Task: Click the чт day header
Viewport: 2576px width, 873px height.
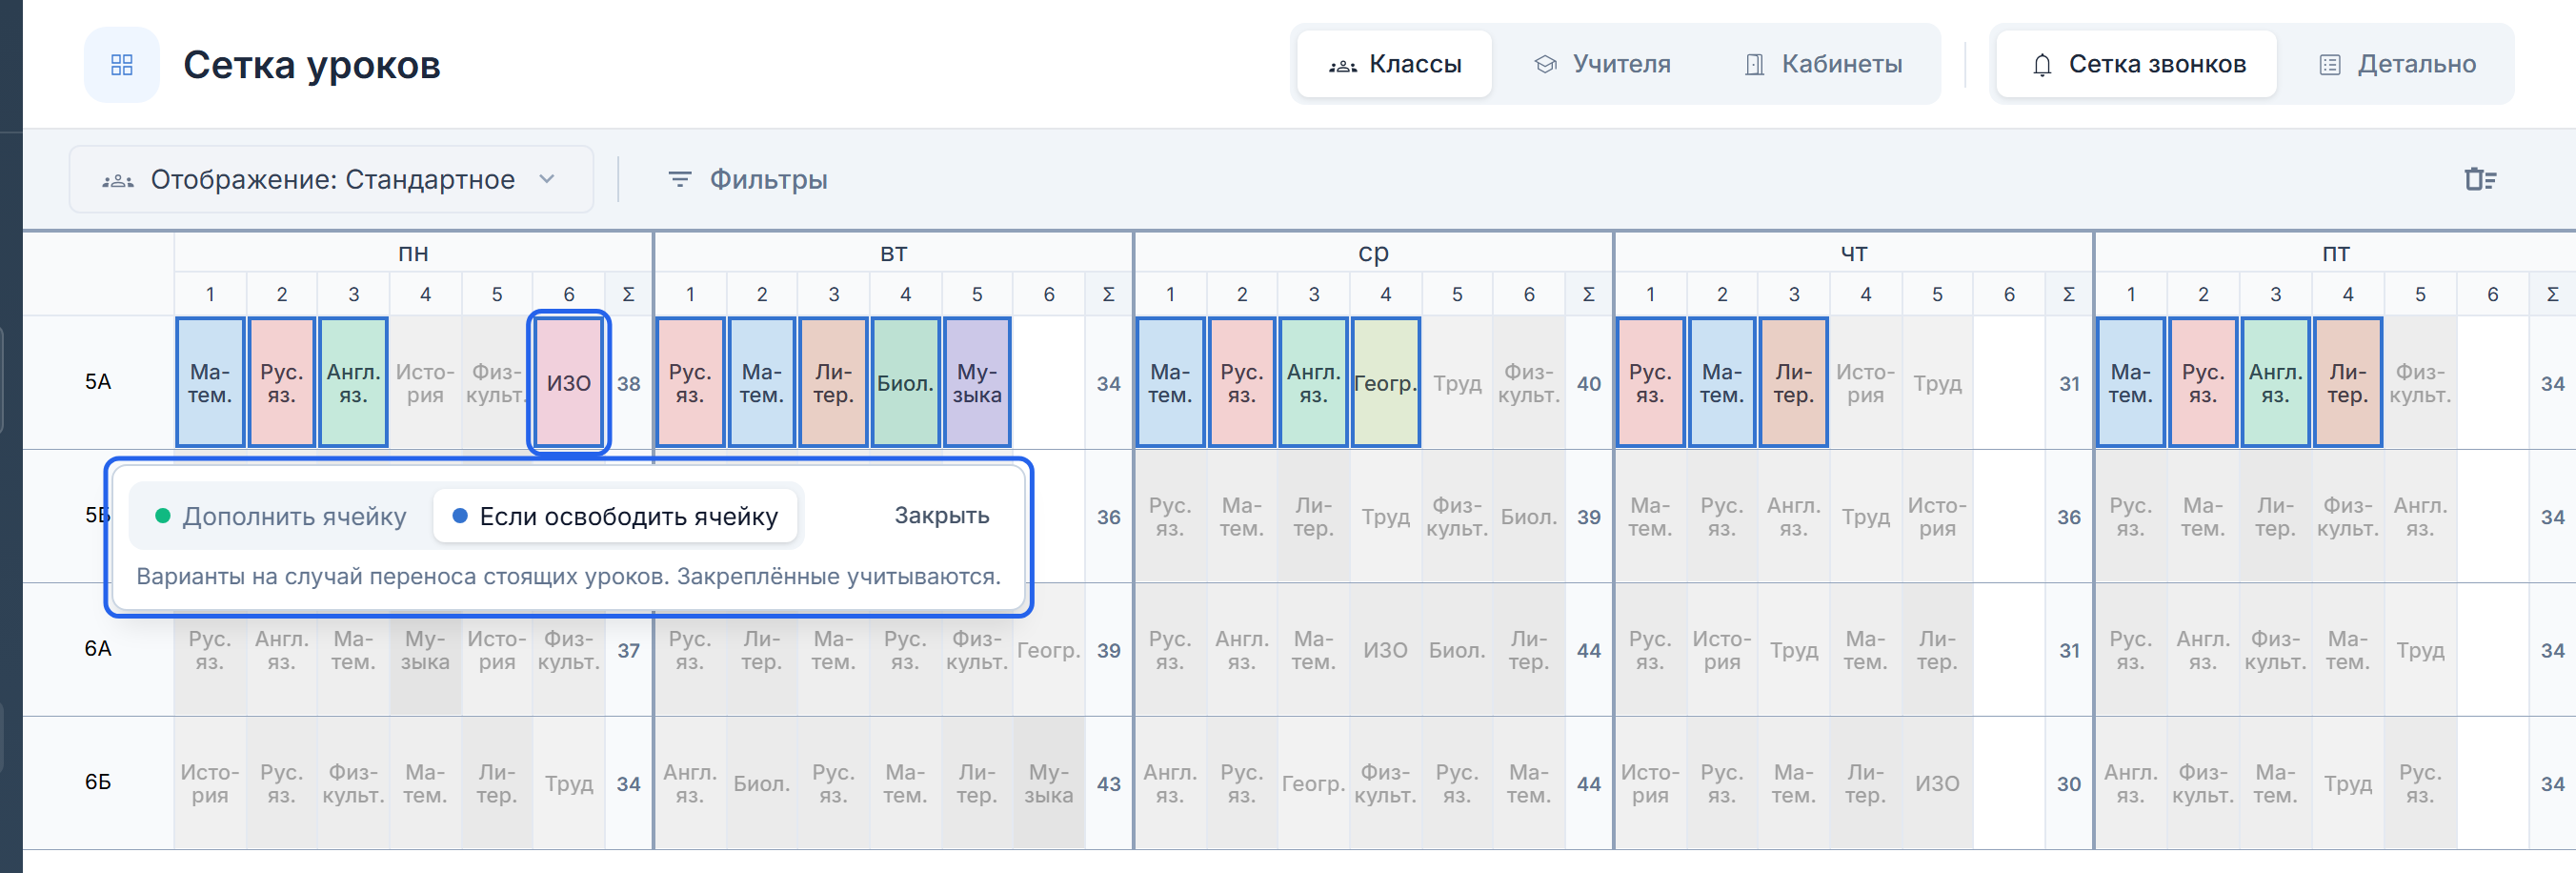Action: 1853,253
